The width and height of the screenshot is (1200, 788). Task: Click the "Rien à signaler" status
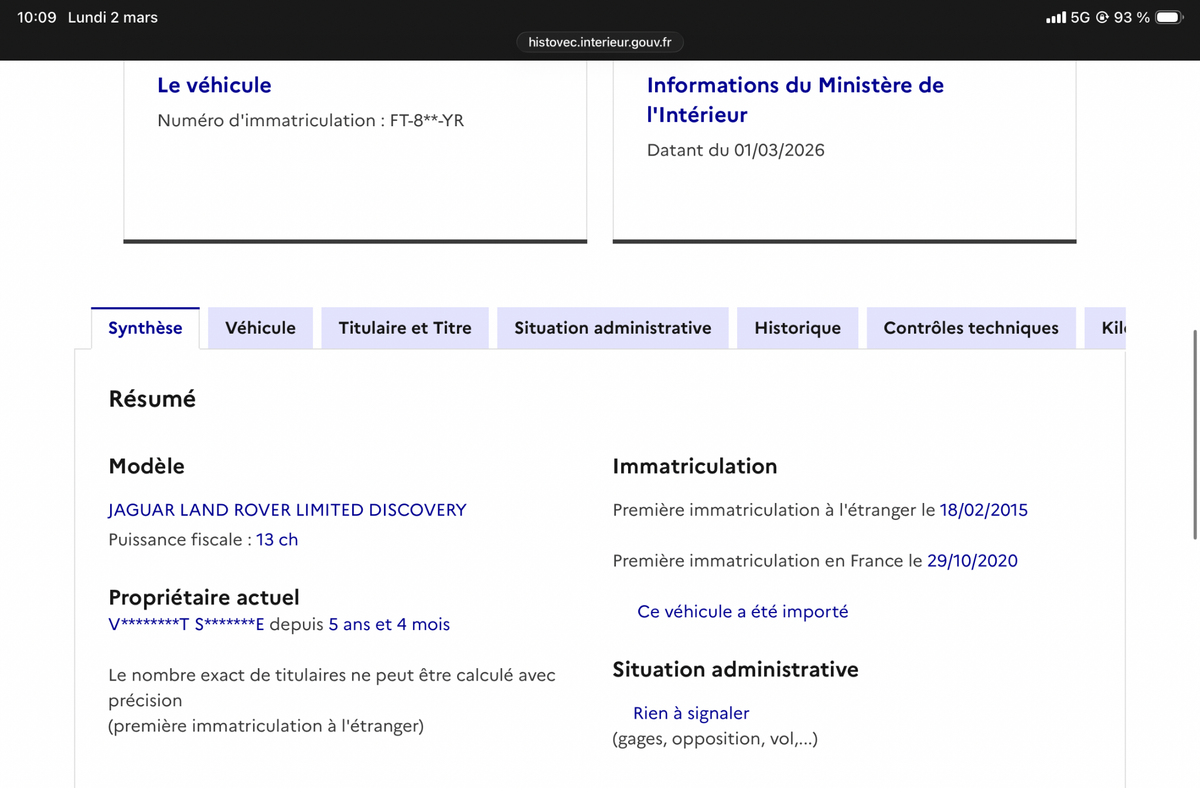(691, 713)
